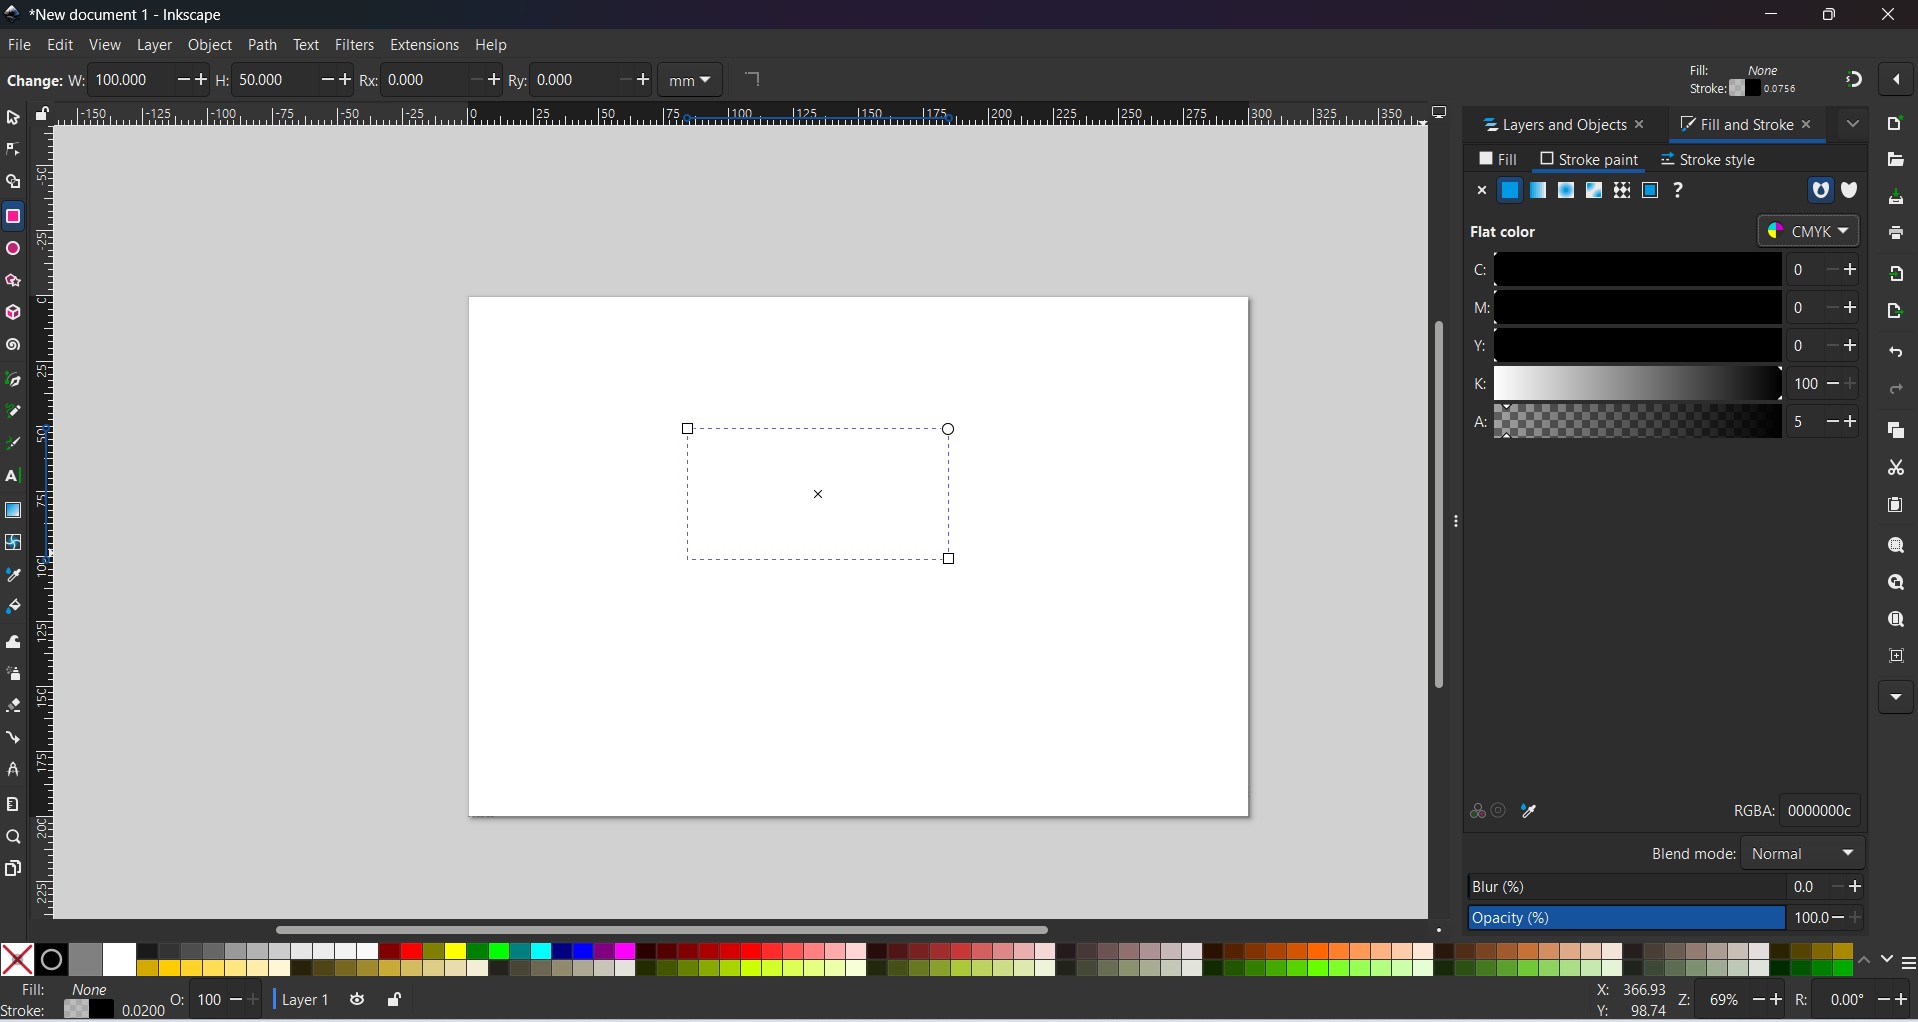Make rectangle corners sharp button

pos(754,80)
